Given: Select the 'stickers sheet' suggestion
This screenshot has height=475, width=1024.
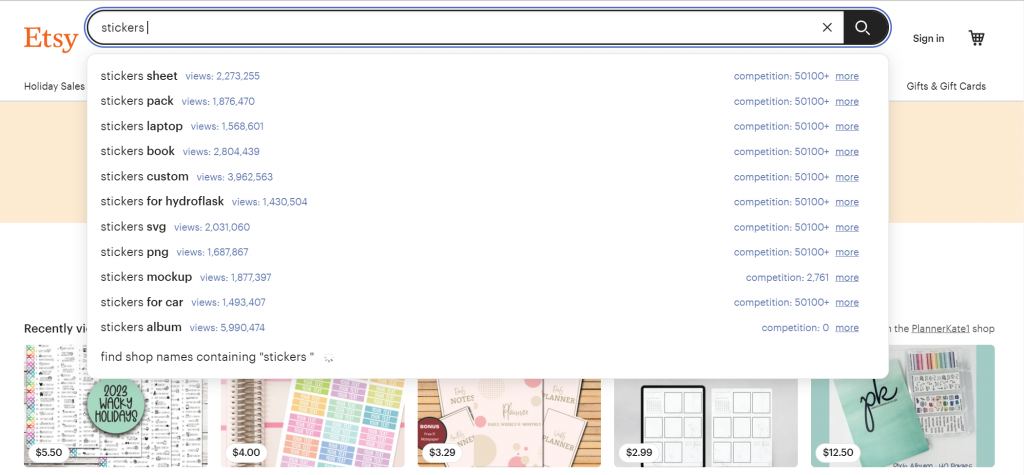Looking at the screenshot, I should coord(139,76).
